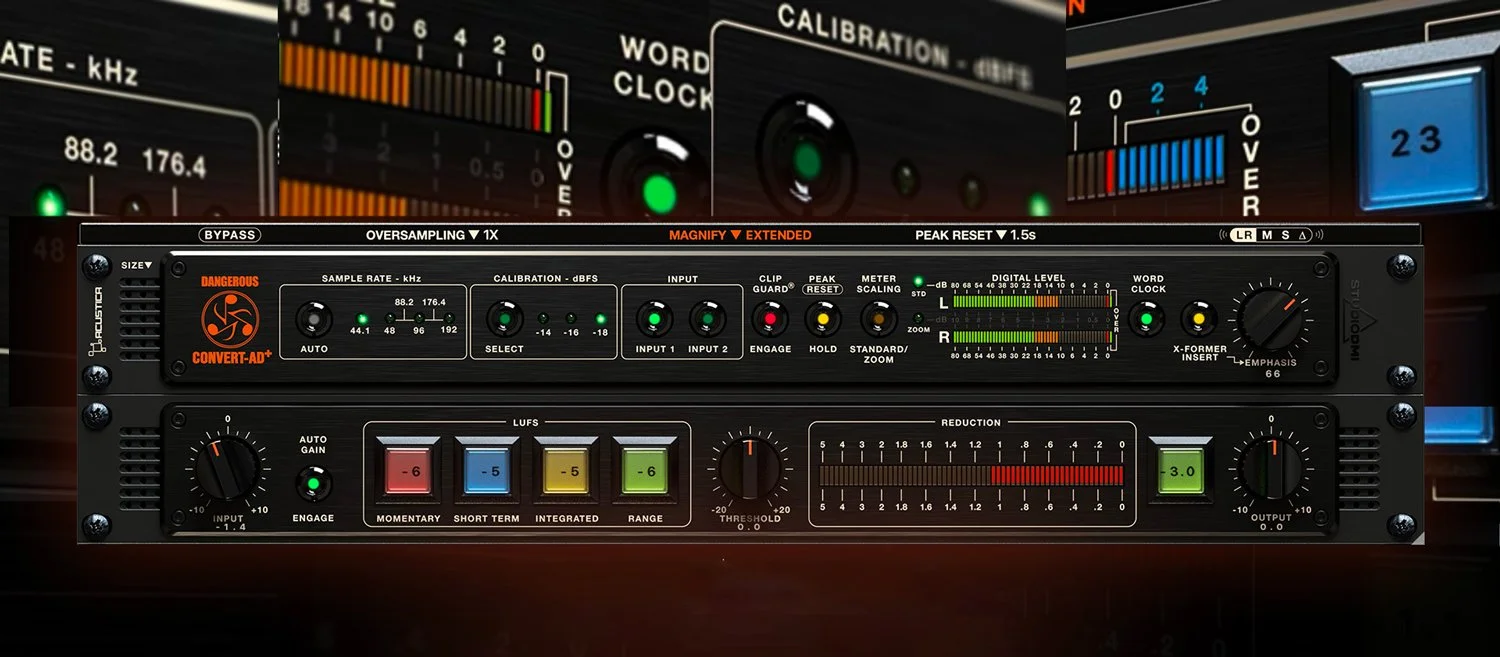The height and width of the screenshot is (657, 1500).
Task: Toggle the sample rate AUTO button
Action: [x=314, y=320]
